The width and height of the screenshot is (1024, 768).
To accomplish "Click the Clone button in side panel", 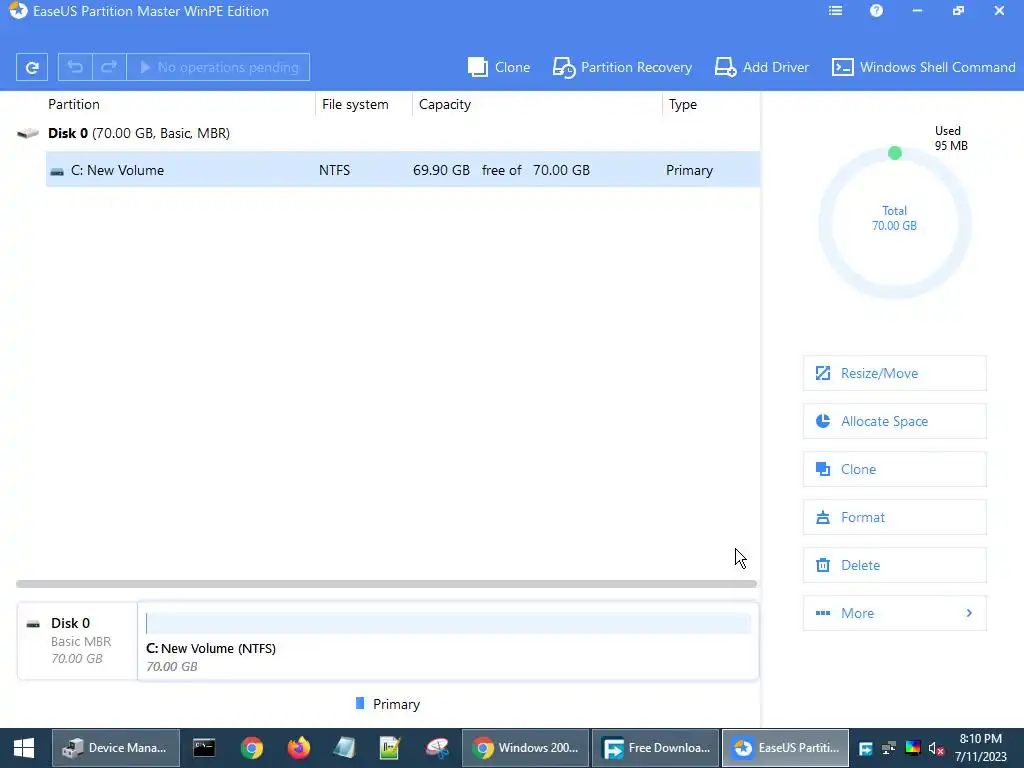I will click(x=894, y=470).
